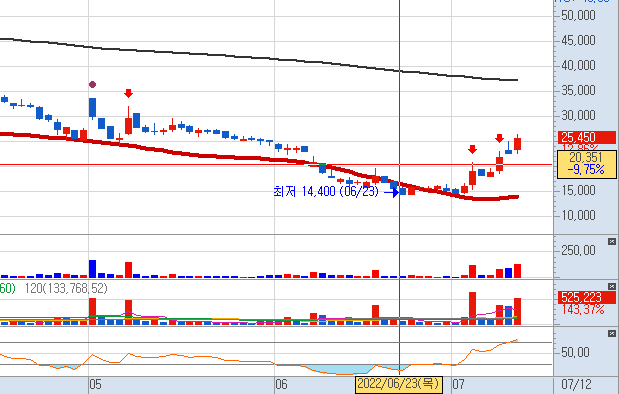Click the 250,00 volume axis label
This screenshot has width=619, height=394.
click(x=578, y=250)
